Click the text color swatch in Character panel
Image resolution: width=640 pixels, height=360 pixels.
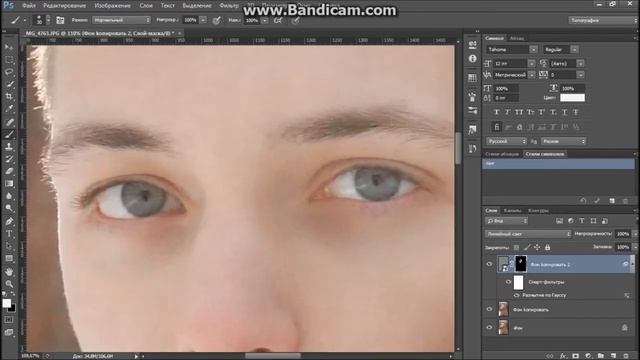pyautogui.click(x=572, y=98)
